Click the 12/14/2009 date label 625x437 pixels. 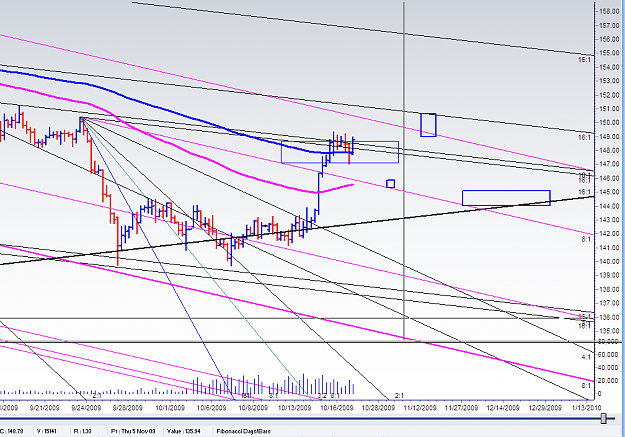pos(503,408)
